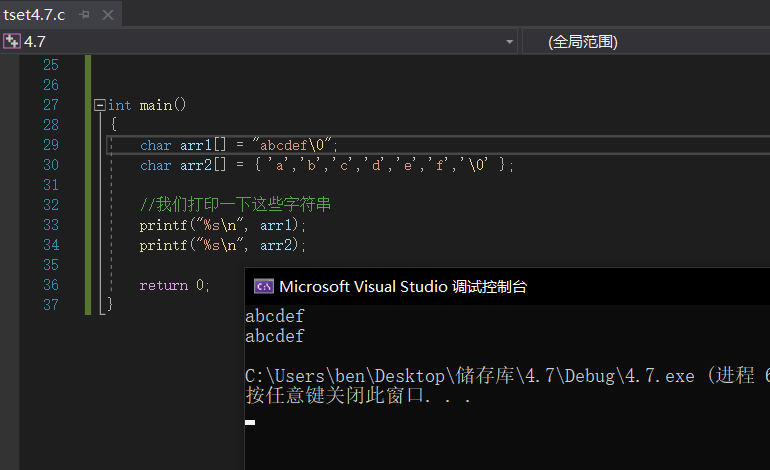Place cursor in arr1 declaration line

point(239,145)
